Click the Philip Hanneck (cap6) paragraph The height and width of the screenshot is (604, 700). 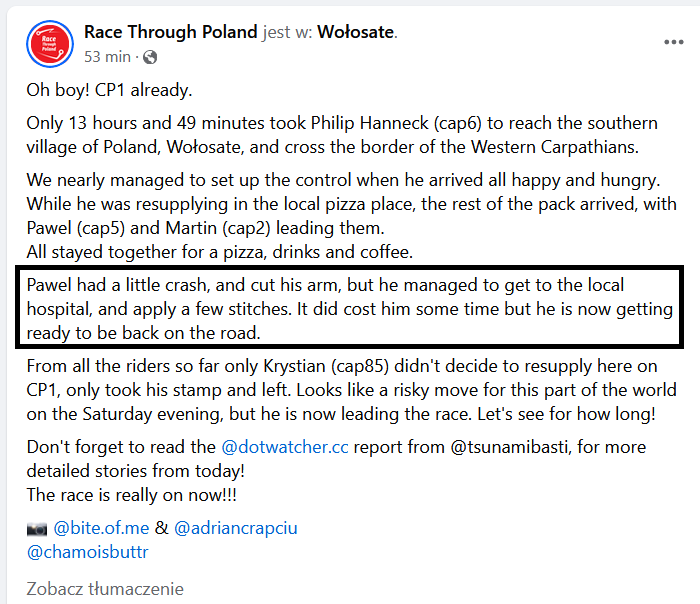[x=342, y=135]
